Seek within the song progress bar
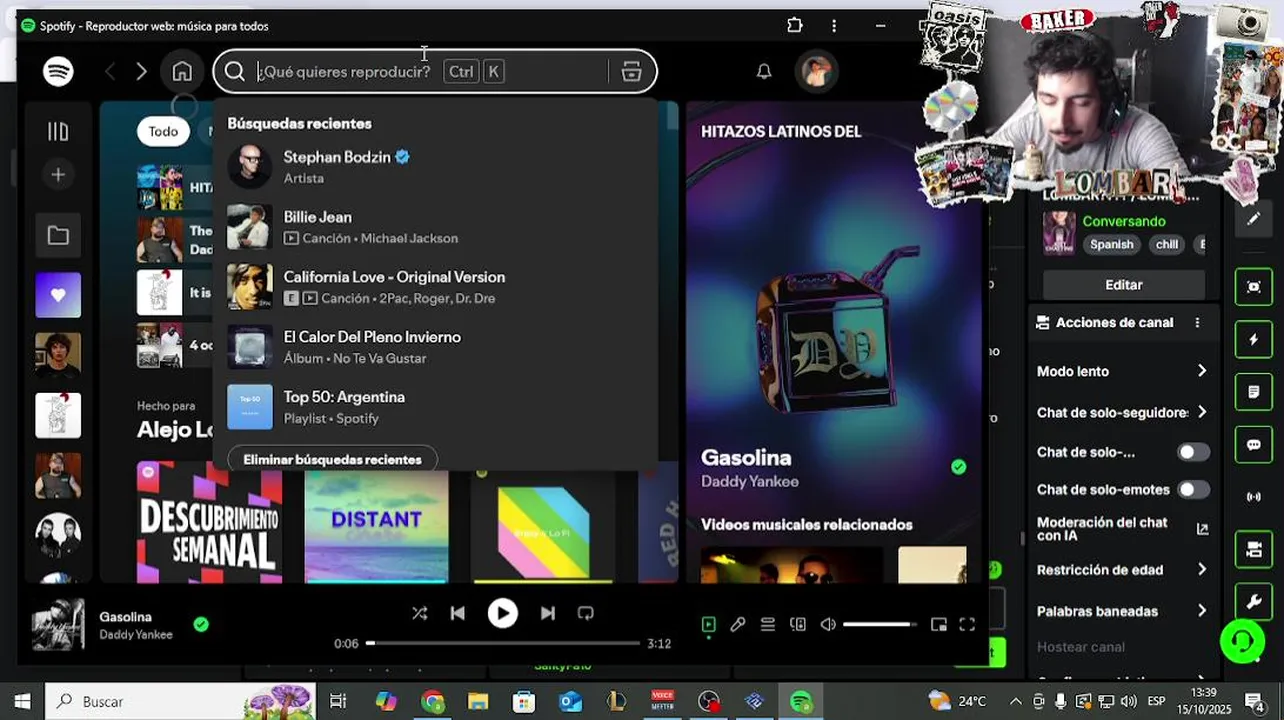The height and width of the screenshot is (720, 1284). pos(503,644)
